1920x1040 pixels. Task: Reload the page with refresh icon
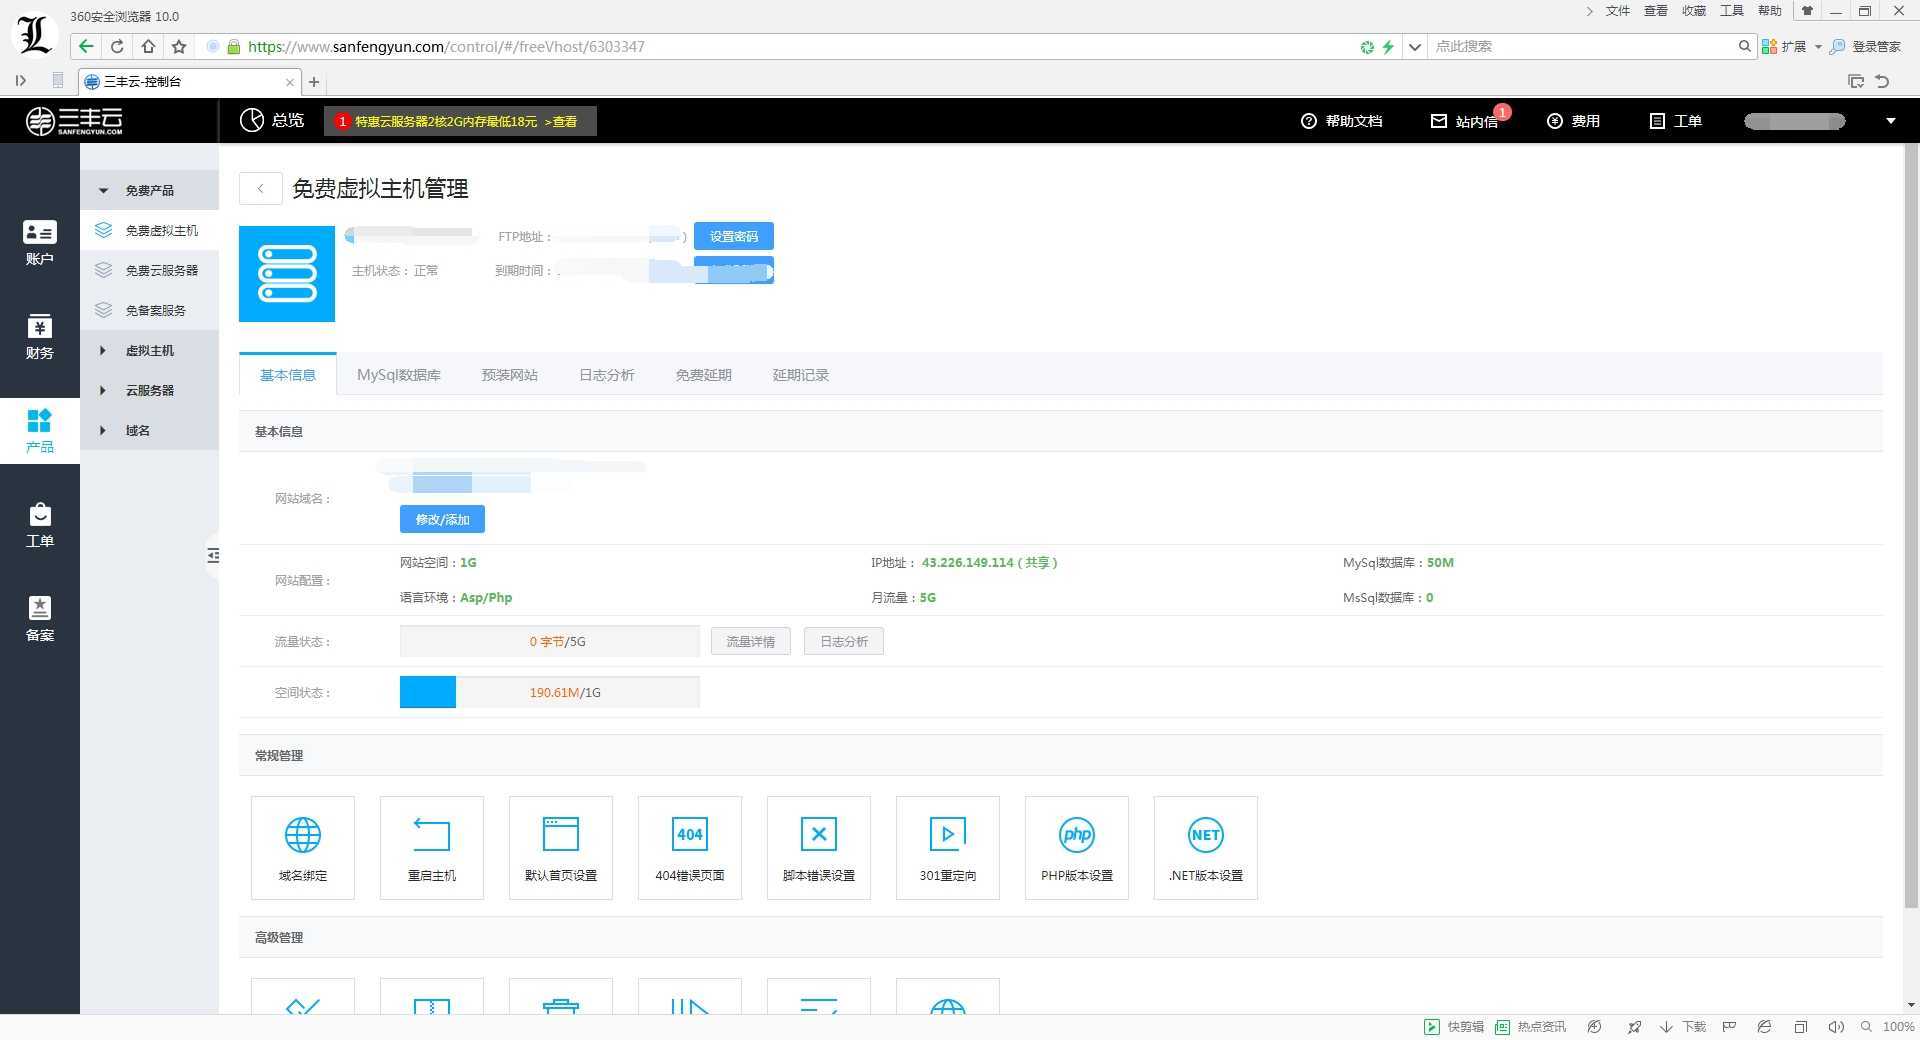click(117, 46)
